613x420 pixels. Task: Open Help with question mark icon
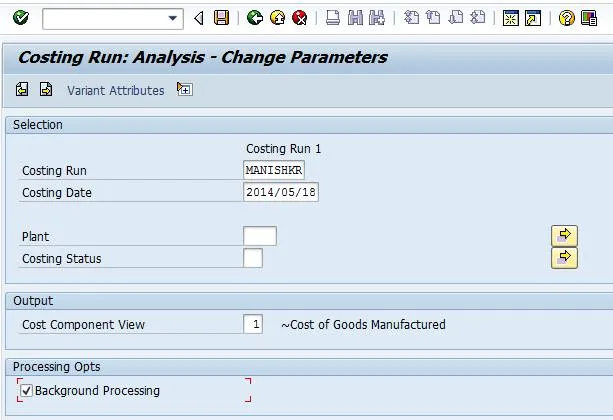(566, 18)
